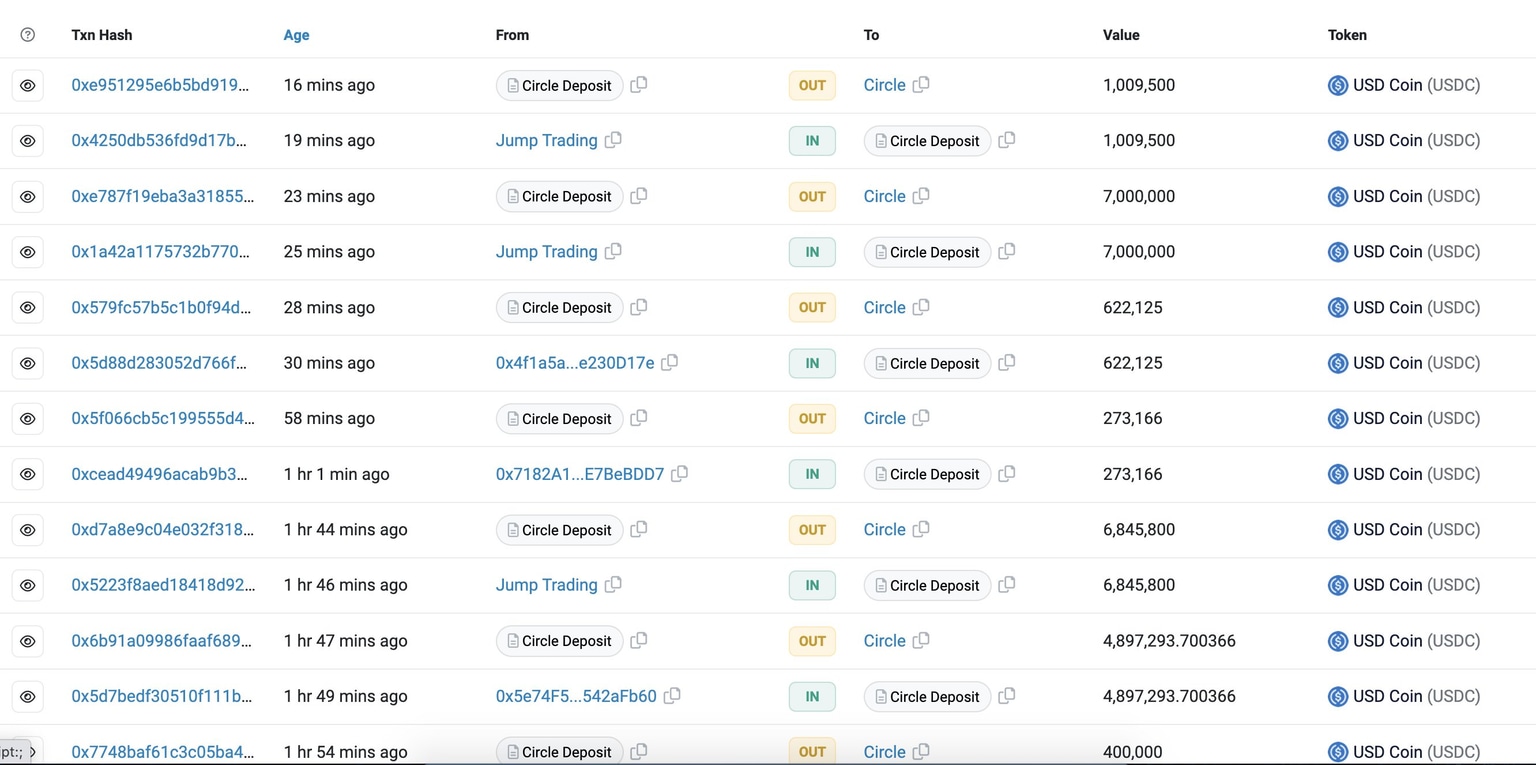Copy From address in the 23 mins ago row
Viewport: 1536px width, 765px height.
(639, 196)
